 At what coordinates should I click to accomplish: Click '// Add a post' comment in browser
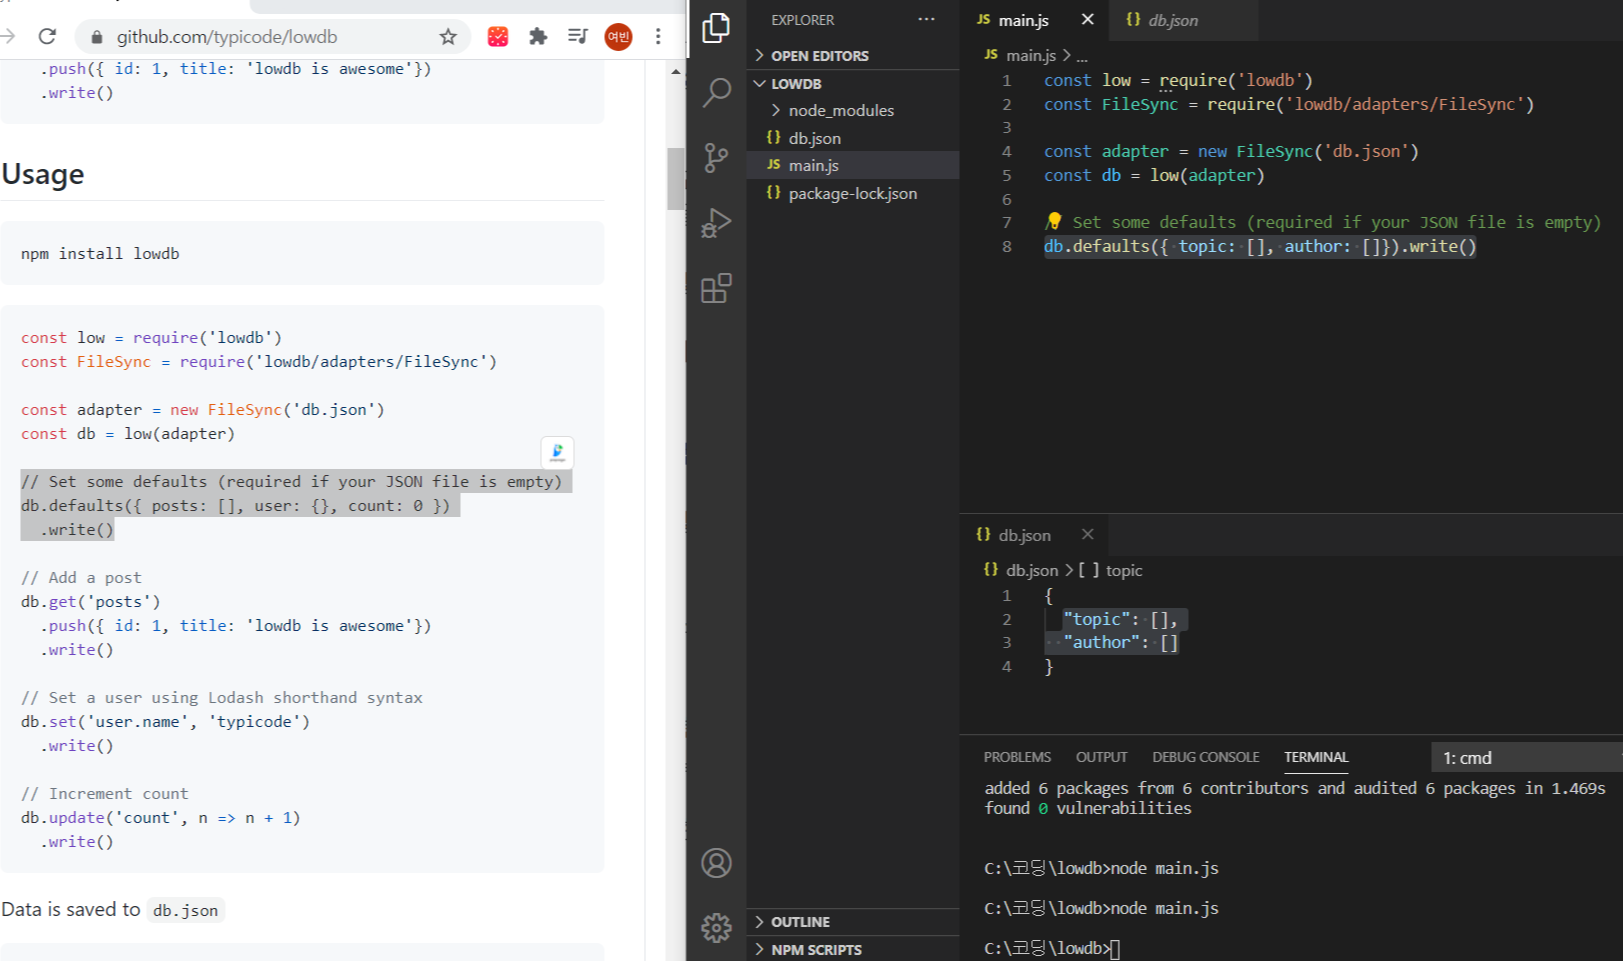pos(81,577)
